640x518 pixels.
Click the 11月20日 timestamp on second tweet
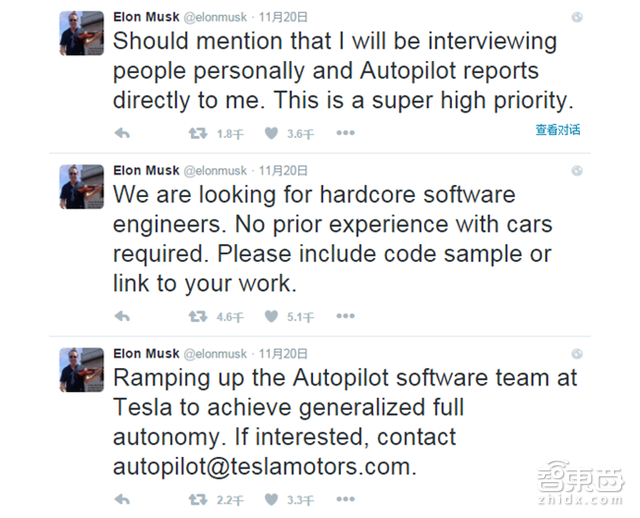click(x=283, y=170)
